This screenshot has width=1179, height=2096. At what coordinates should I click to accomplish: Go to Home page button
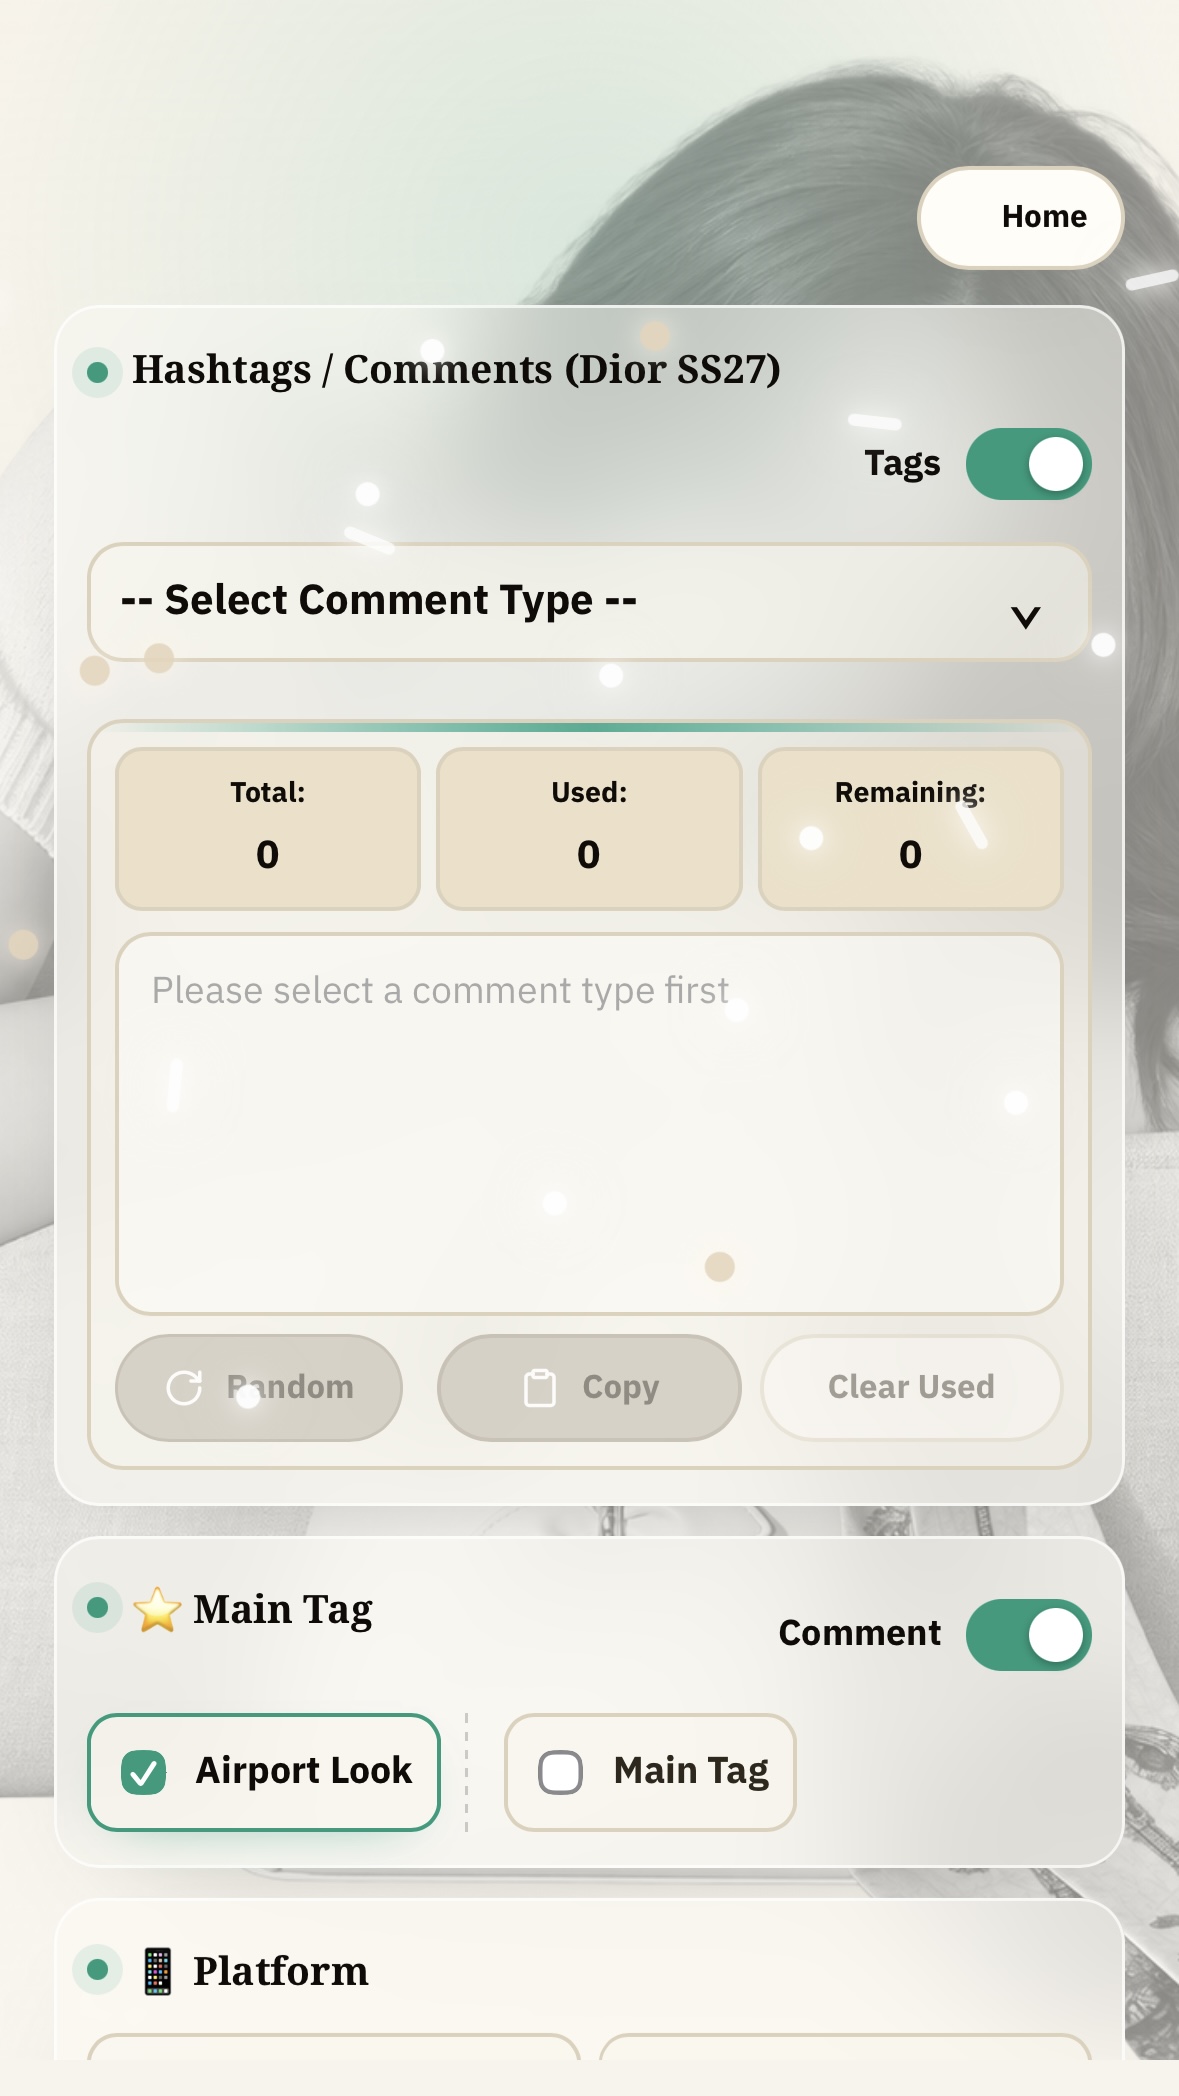click(x=1020, y=217)
